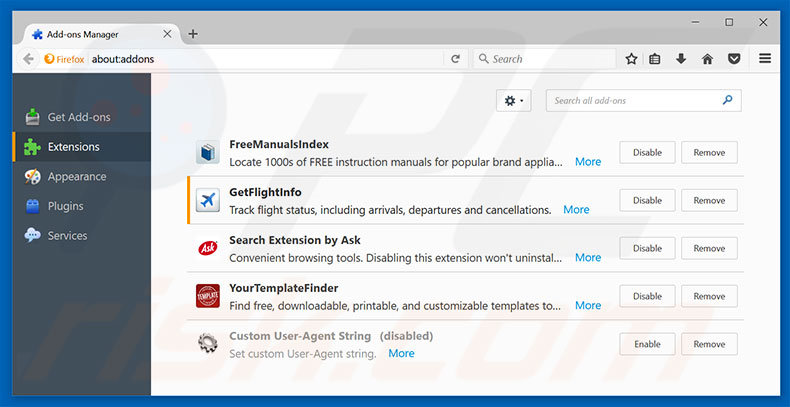Click the GetFlightInfo airplane icon
790x407 pixels.
(208, 200)
